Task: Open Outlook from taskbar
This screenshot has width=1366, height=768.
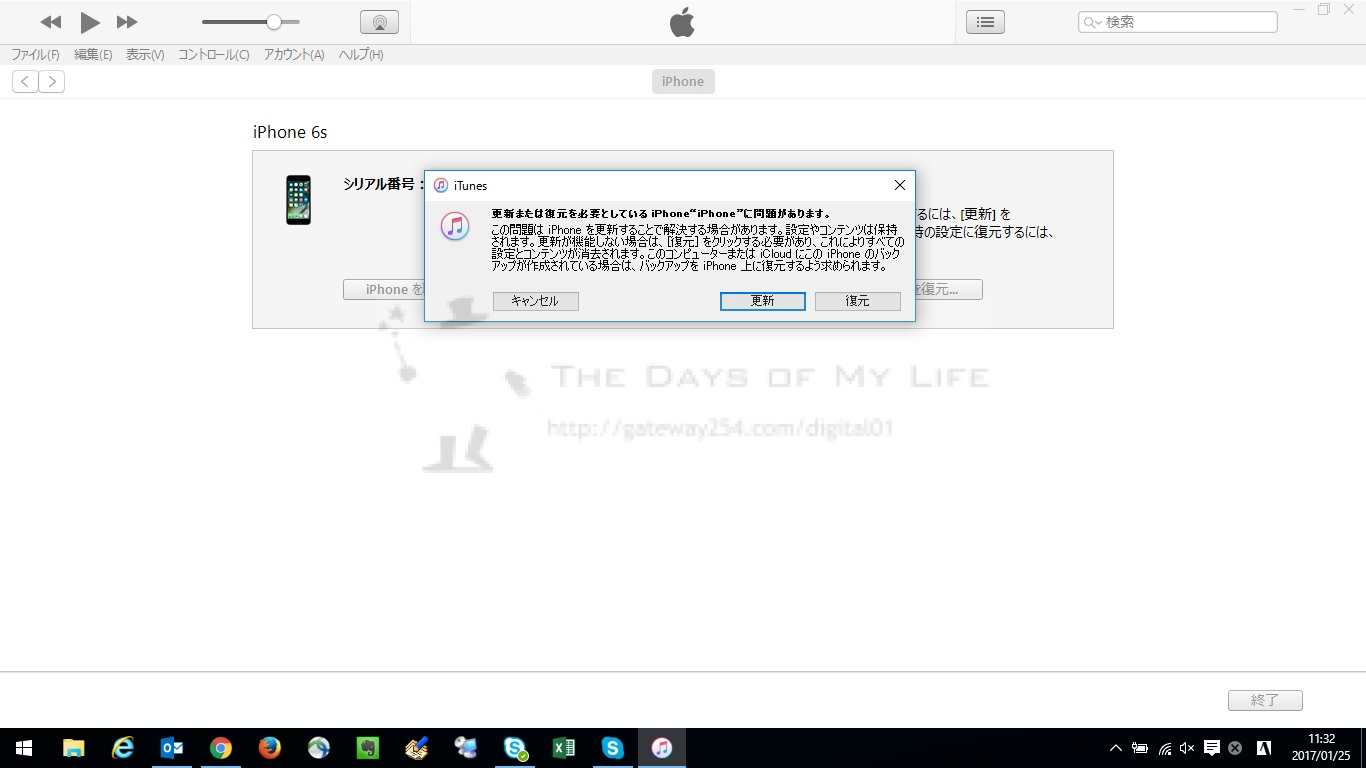Action: coord(171,748)
